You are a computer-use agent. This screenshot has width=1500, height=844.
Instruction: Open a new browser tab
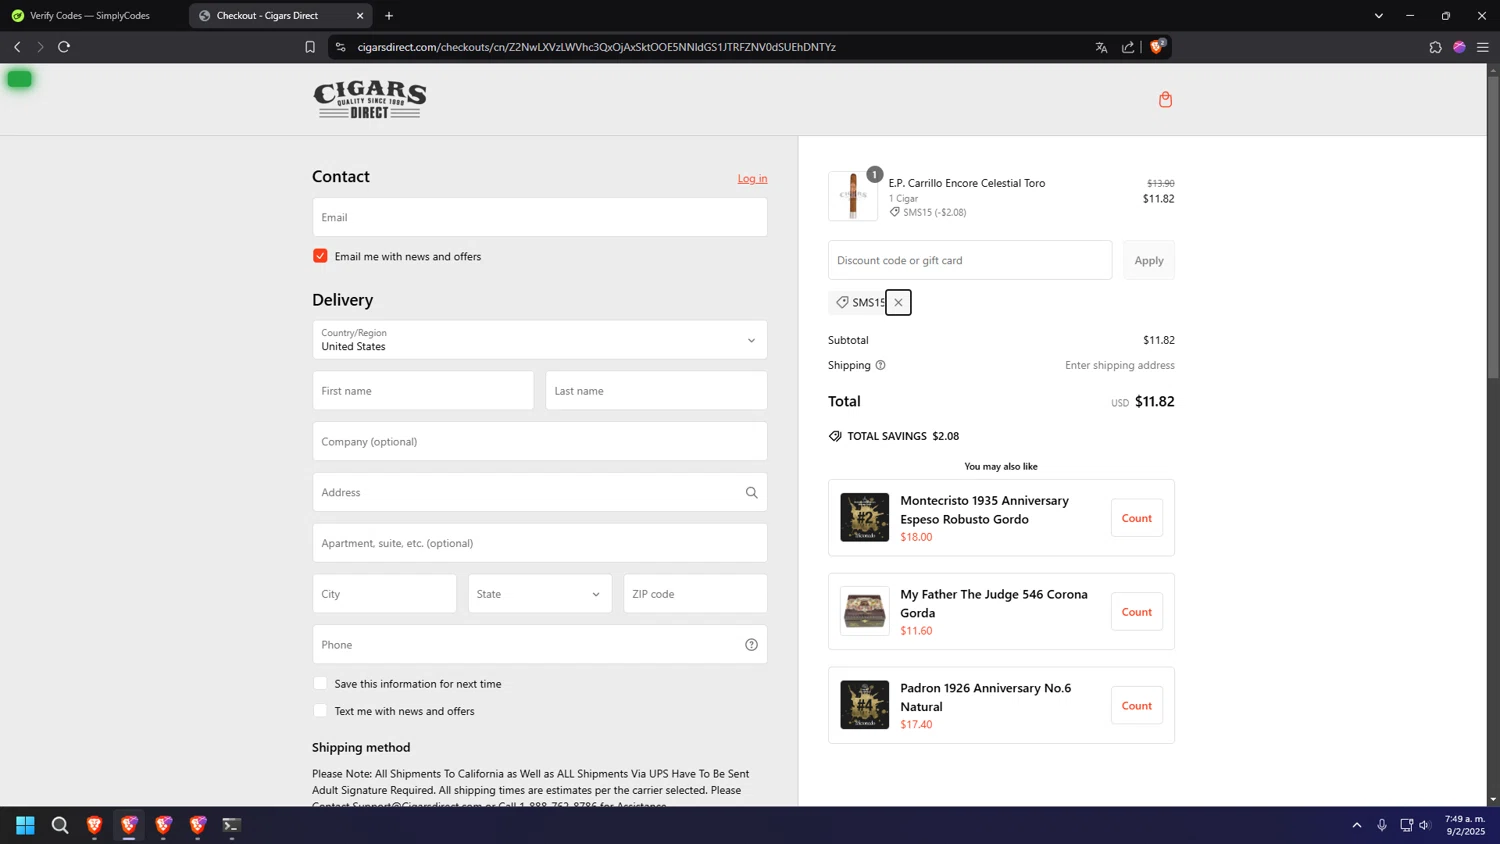click(389, 15)
